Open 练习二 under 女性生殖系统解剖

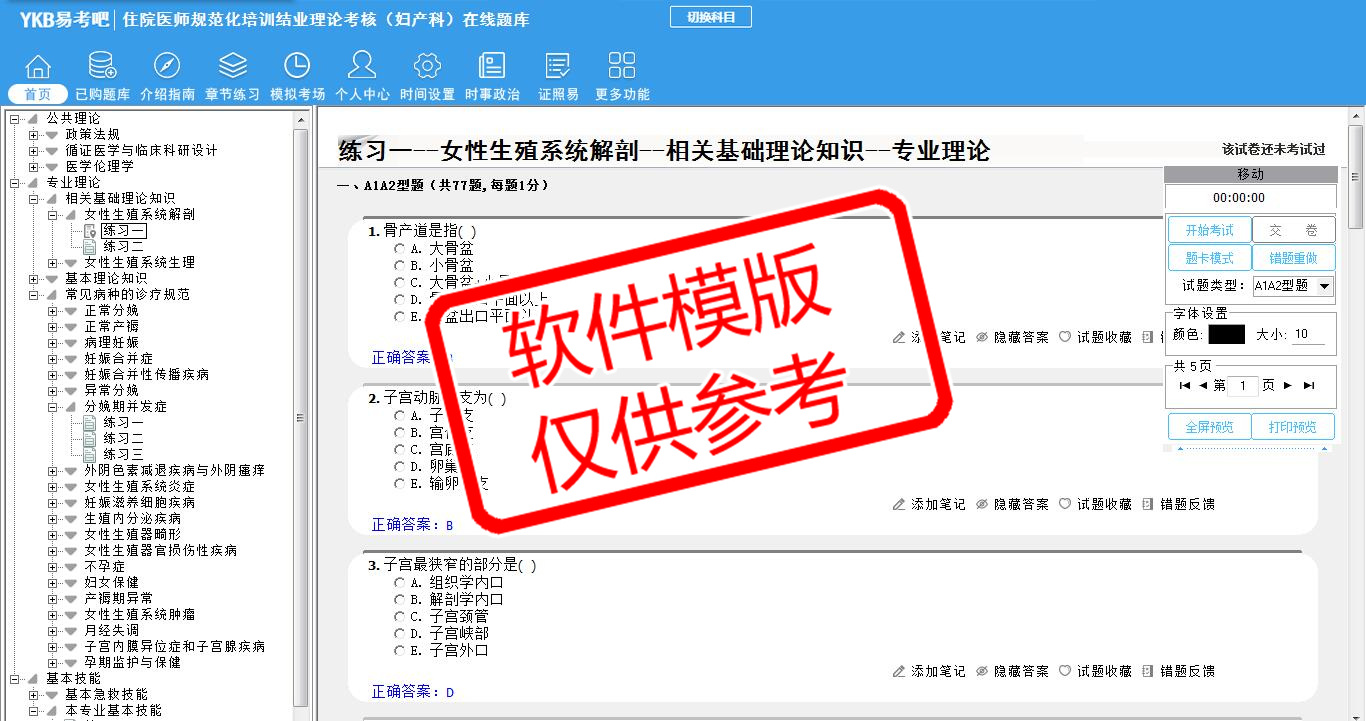(123, 247)
